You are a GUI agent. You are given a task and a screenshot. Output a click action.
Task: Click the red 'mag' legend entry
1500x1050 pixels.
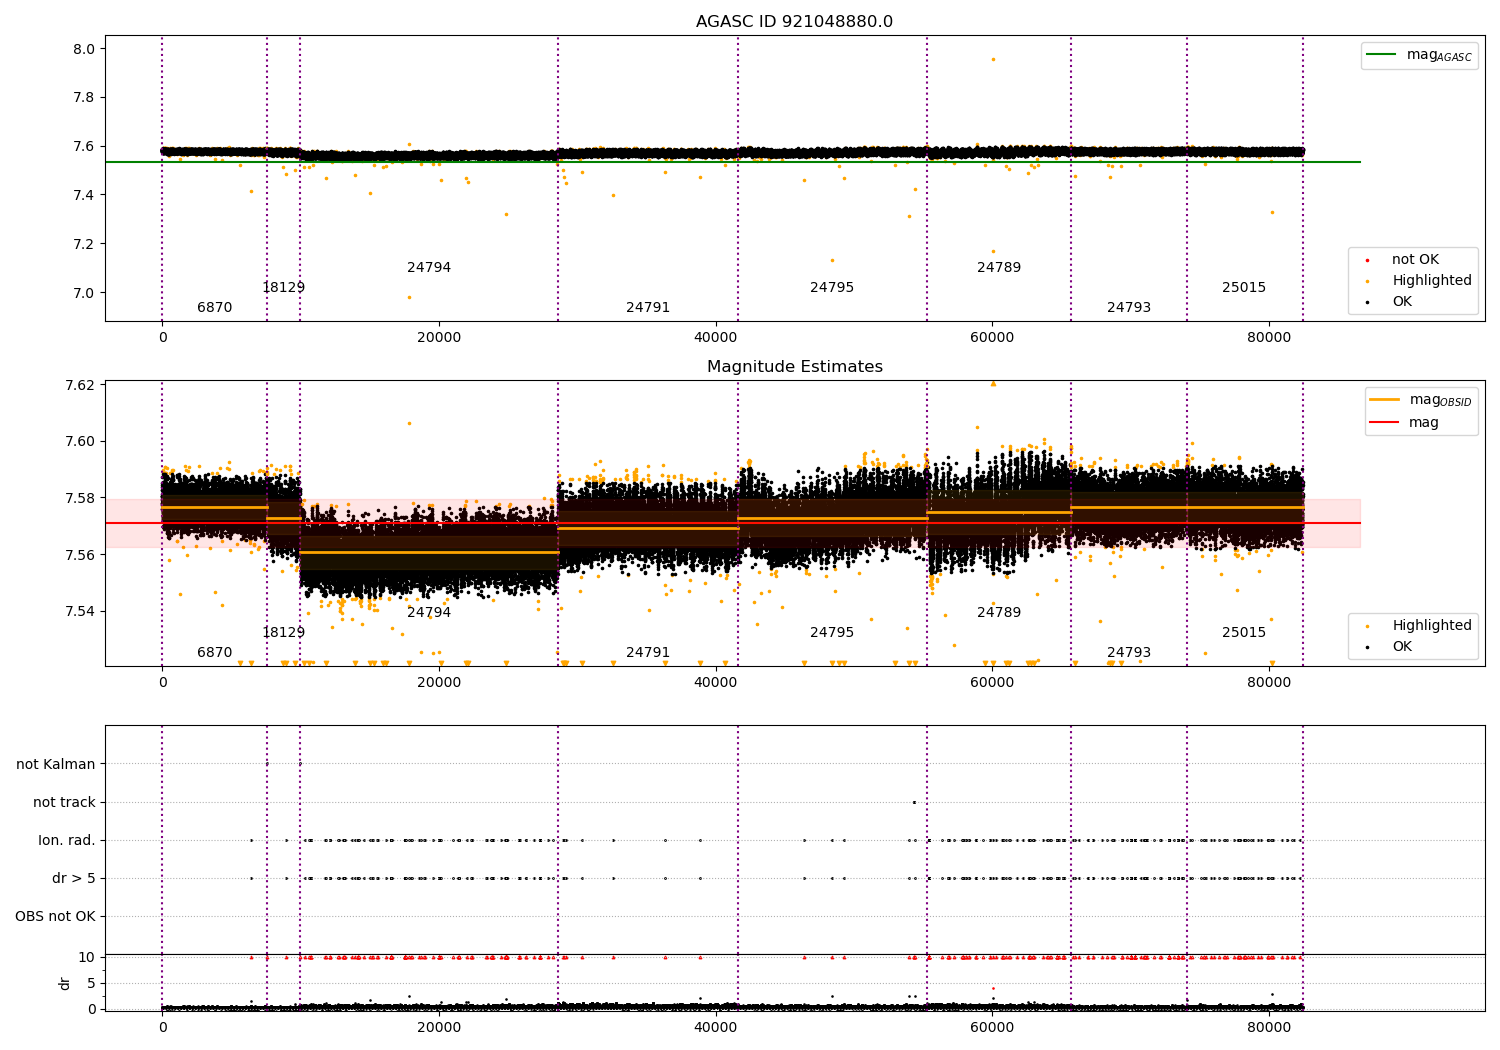pos(1423,423)
